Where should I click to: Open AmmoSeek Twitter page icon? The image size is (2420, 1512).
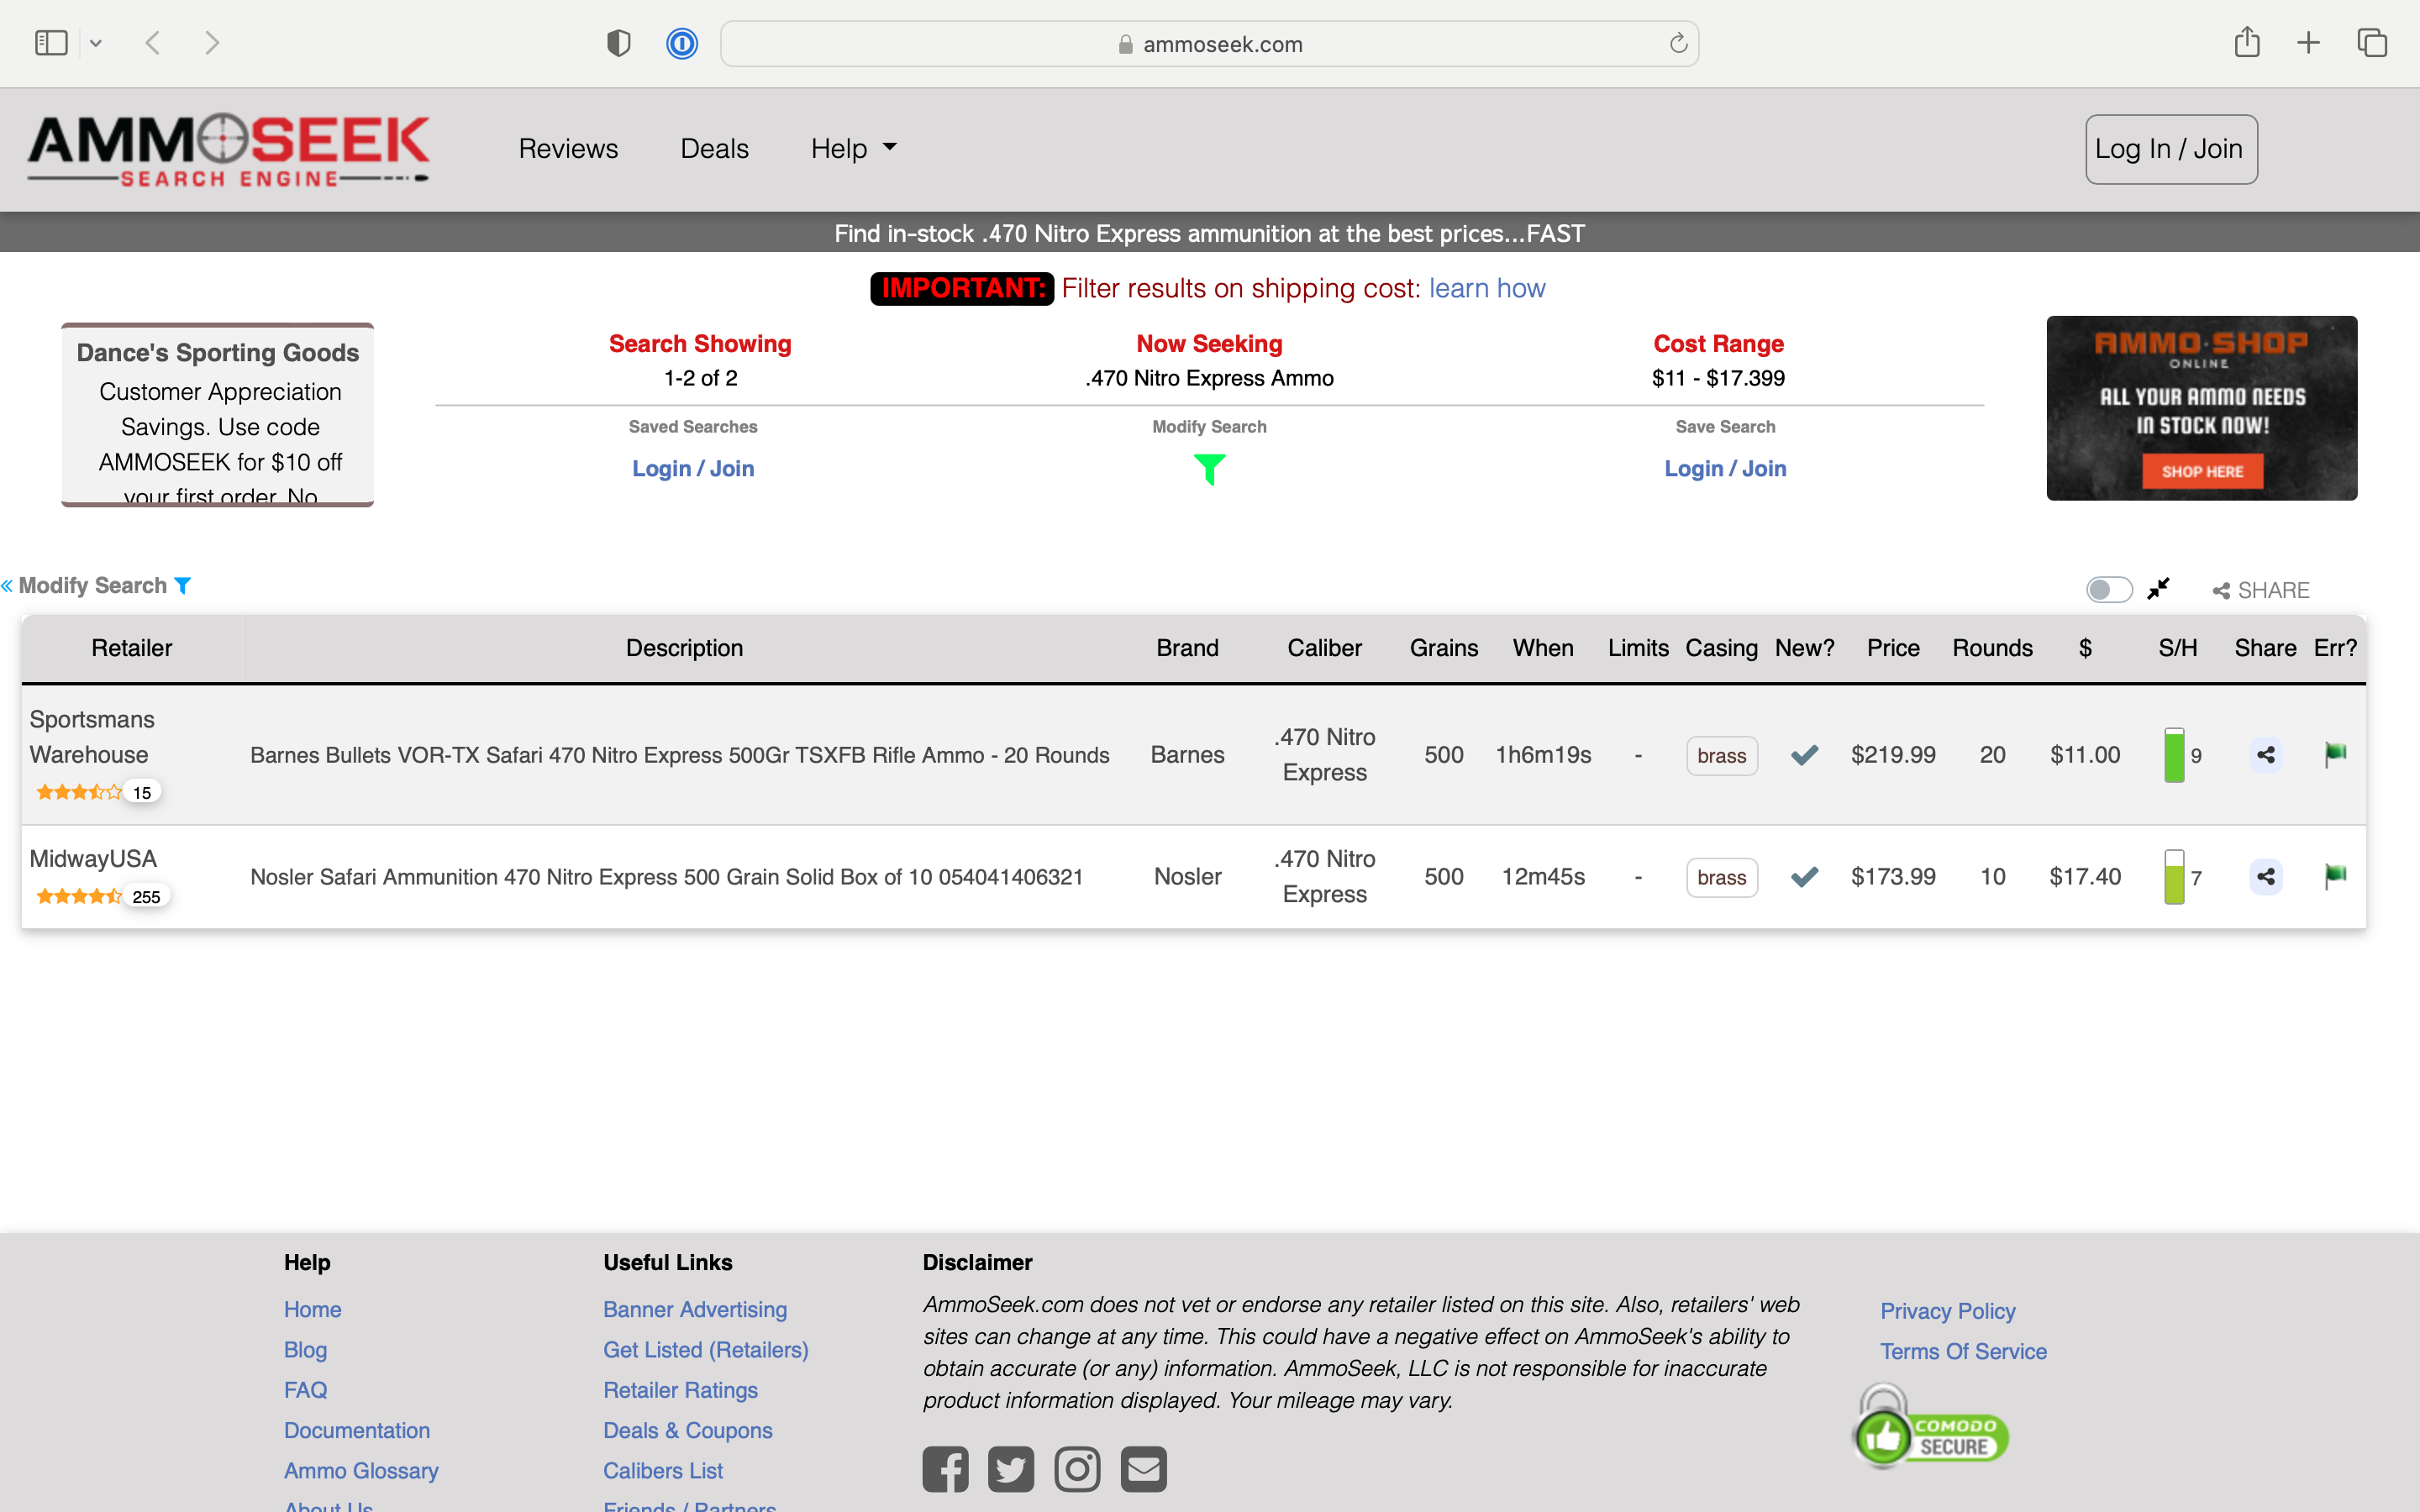(1011, 1469)
